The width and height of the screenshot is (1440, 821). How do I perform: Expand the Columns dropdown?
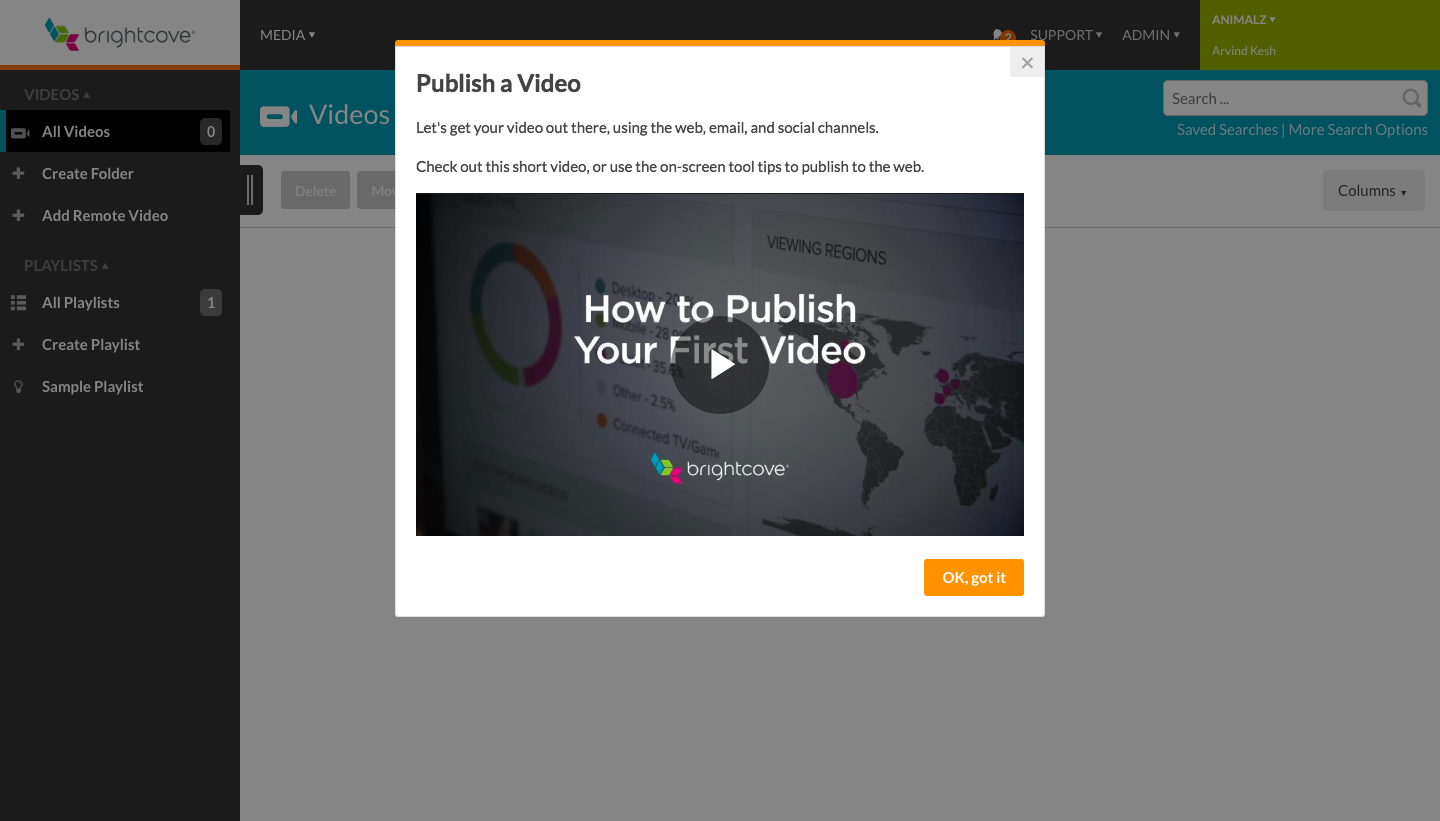coord(1373,190)
